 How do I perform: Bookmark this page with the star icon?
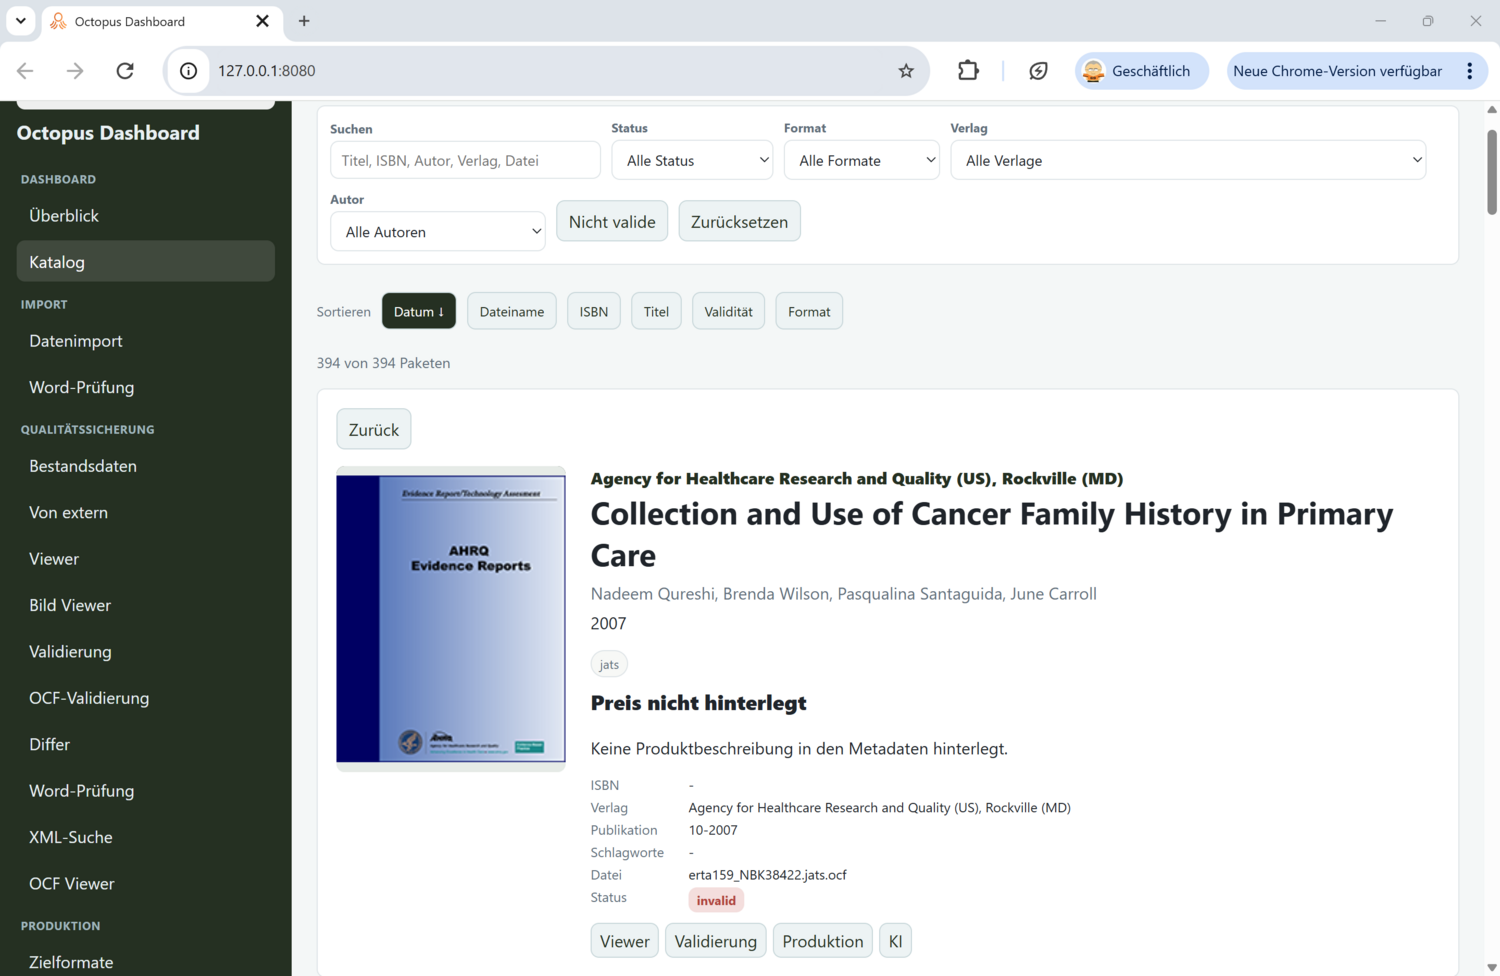[906, 71]
